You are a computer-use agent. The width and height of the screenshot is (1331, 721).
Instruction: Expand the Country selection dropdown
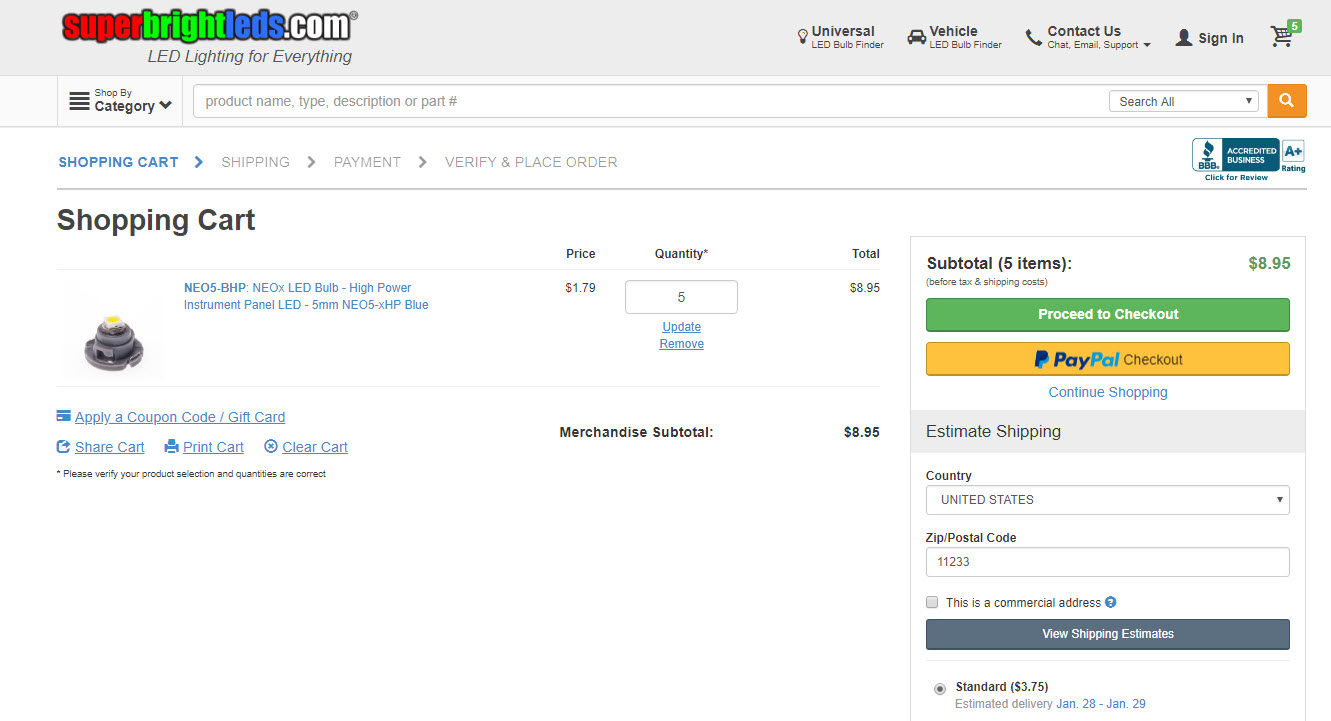(x=1107, y=500)
